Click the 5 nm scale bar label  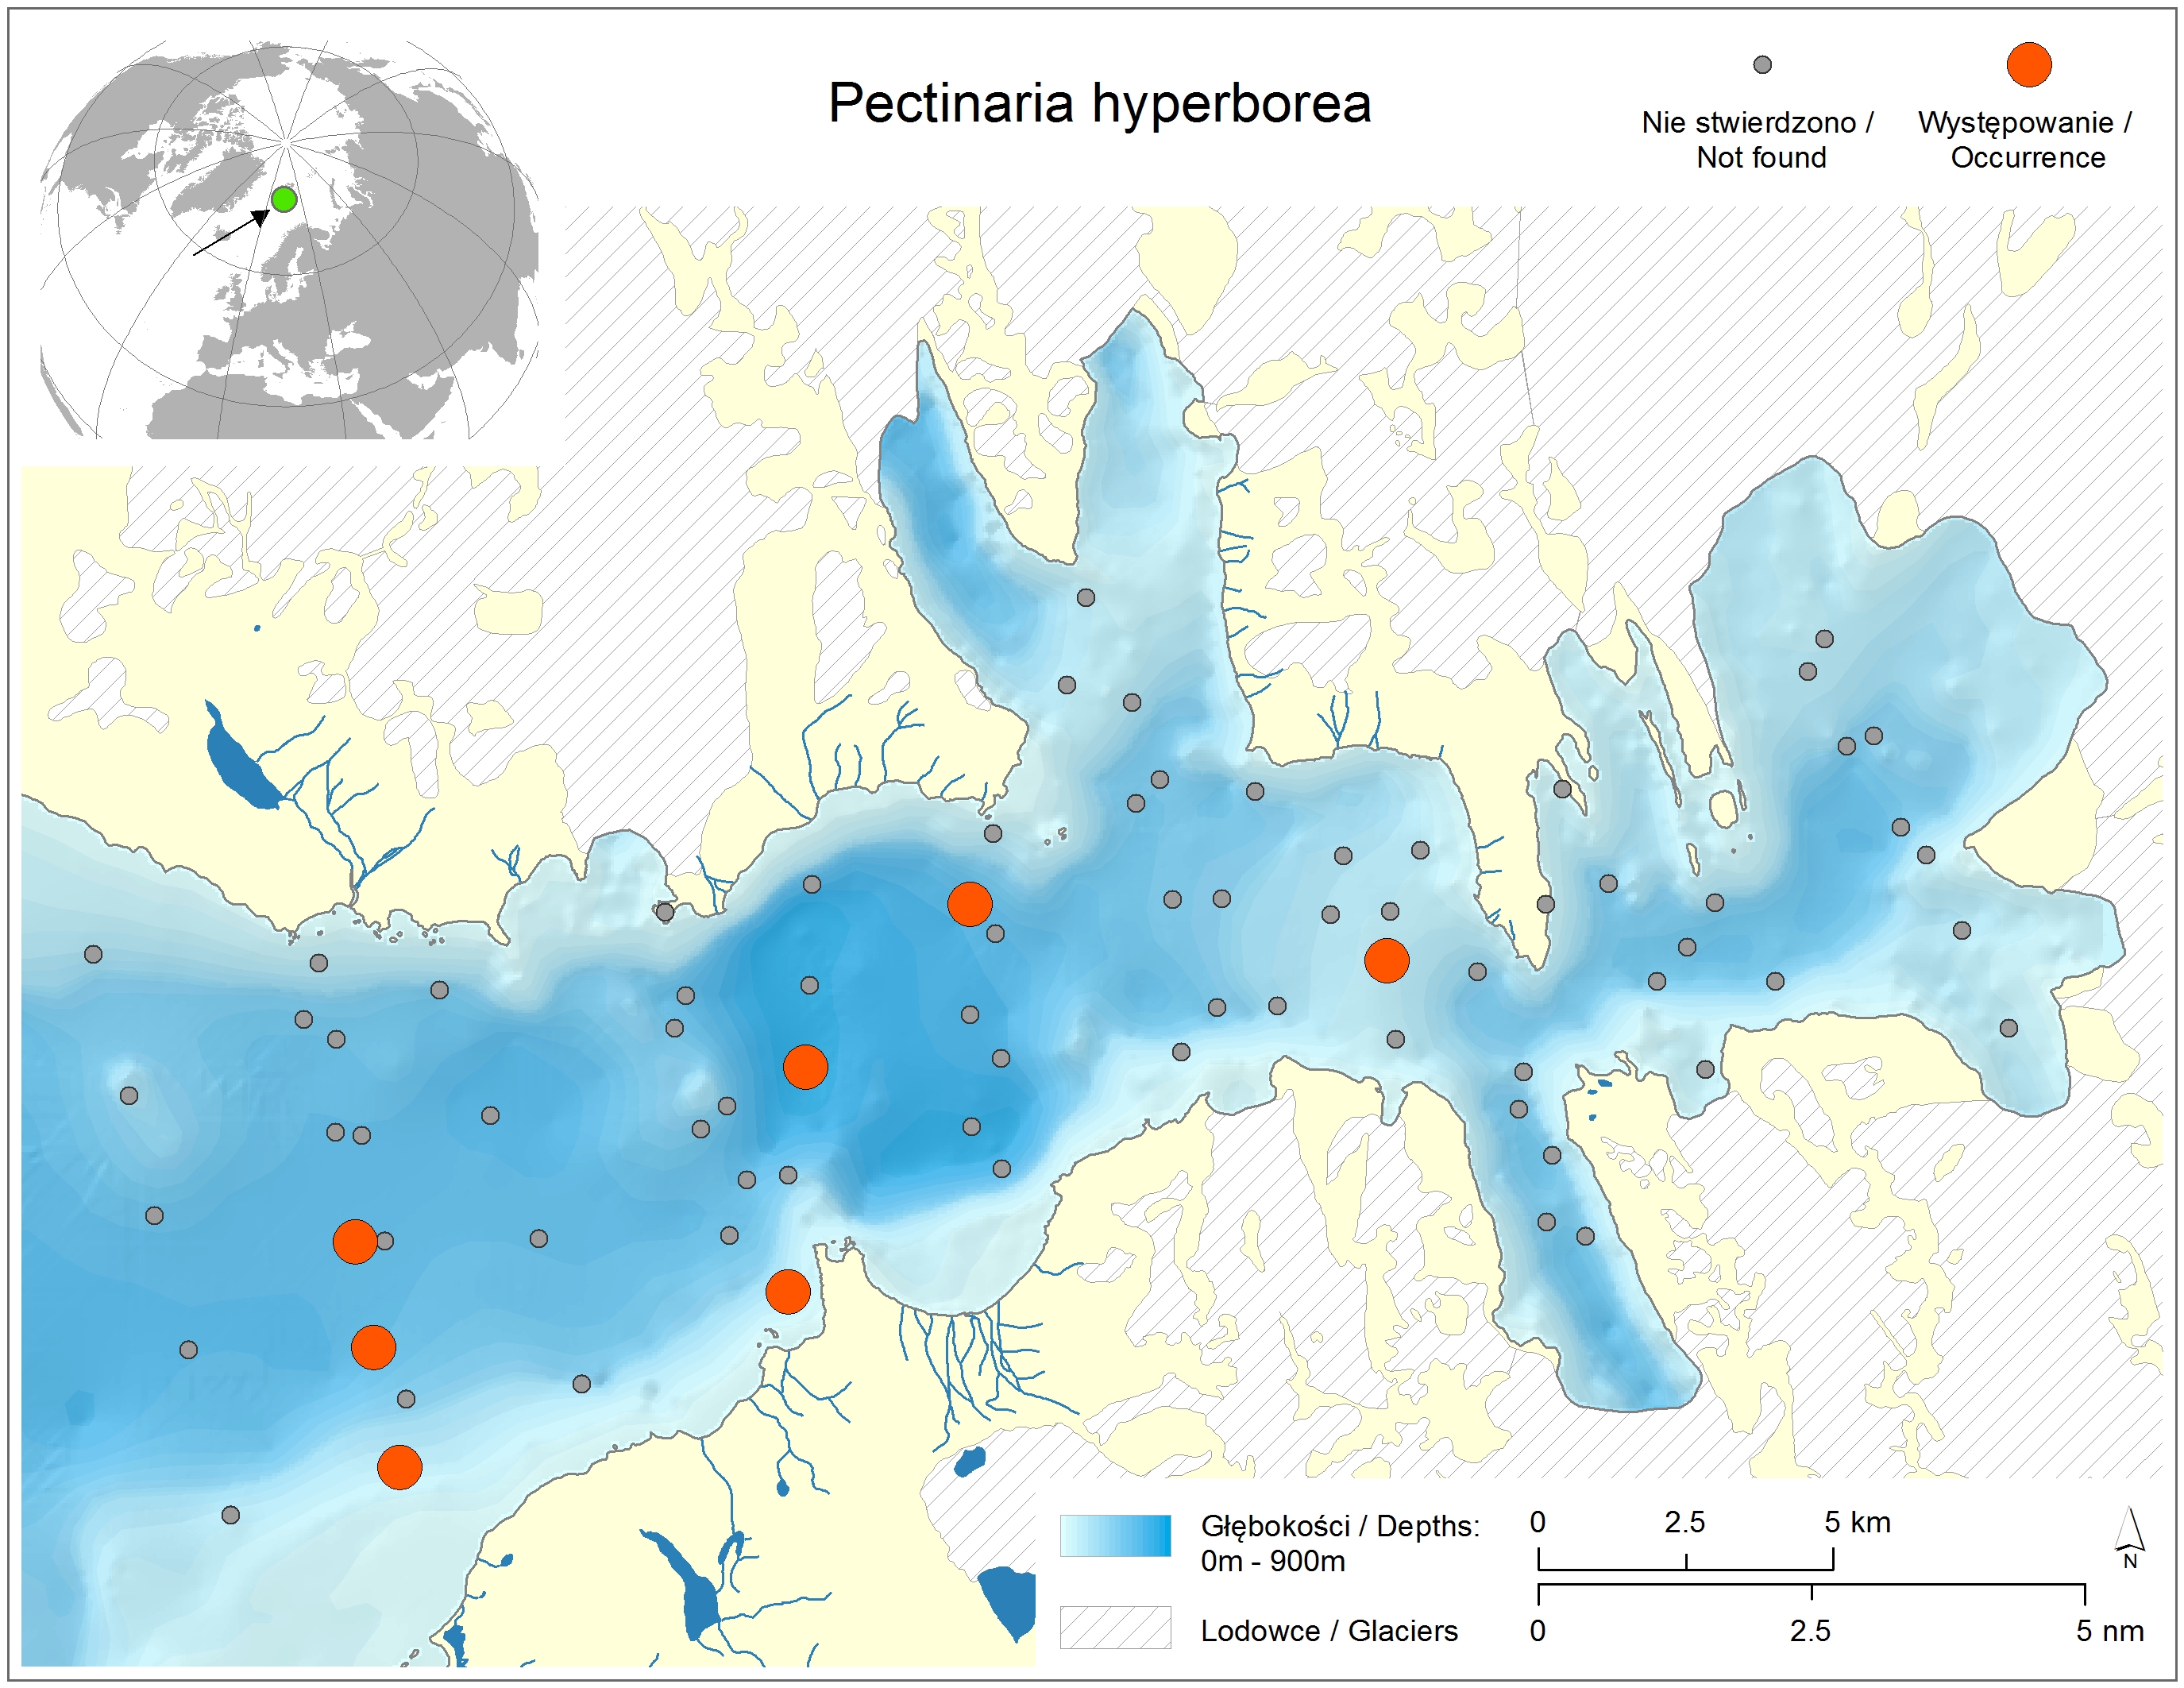click(2109, 1630)
